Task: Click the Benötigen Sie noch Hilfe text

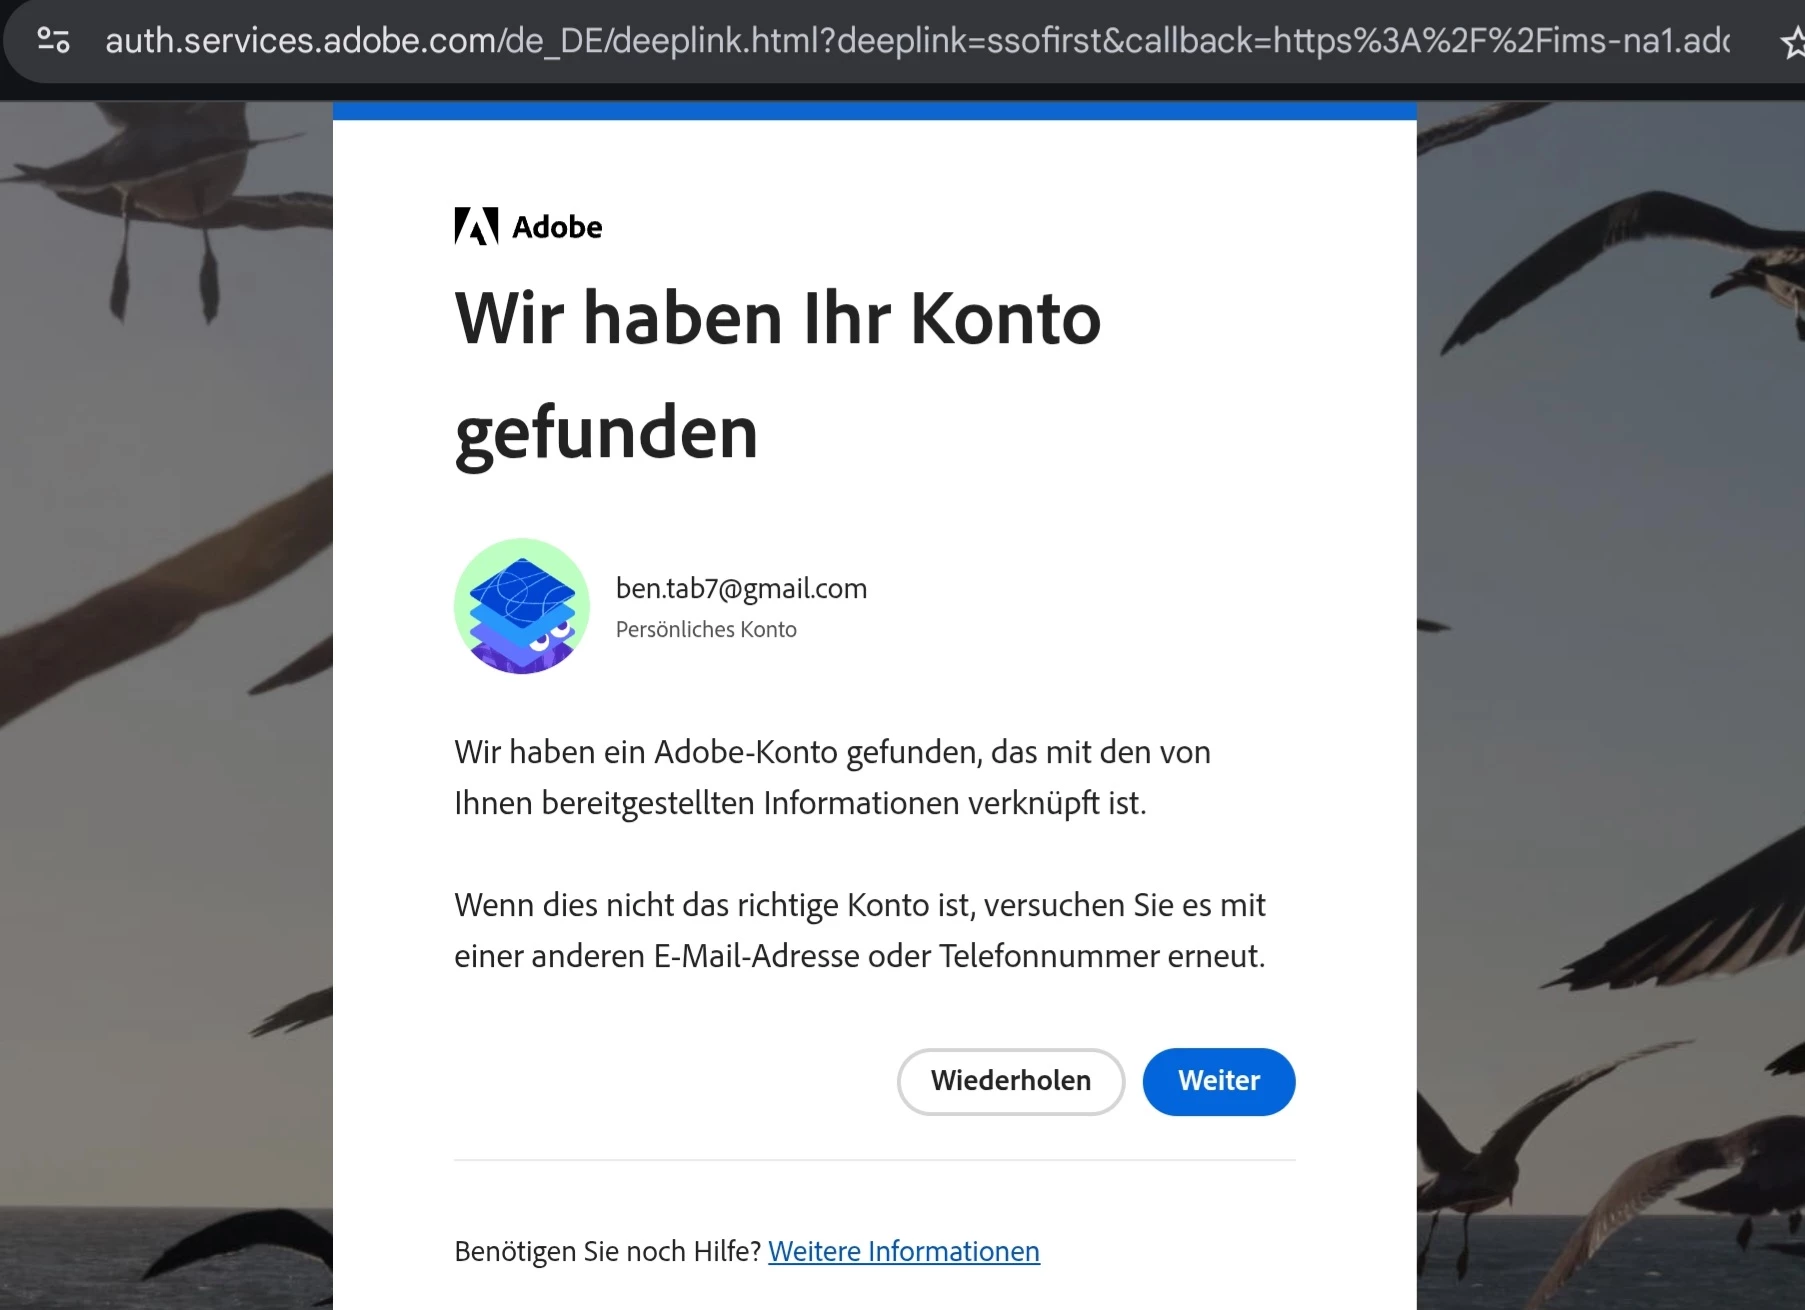Action: [x=608, y=1251]
